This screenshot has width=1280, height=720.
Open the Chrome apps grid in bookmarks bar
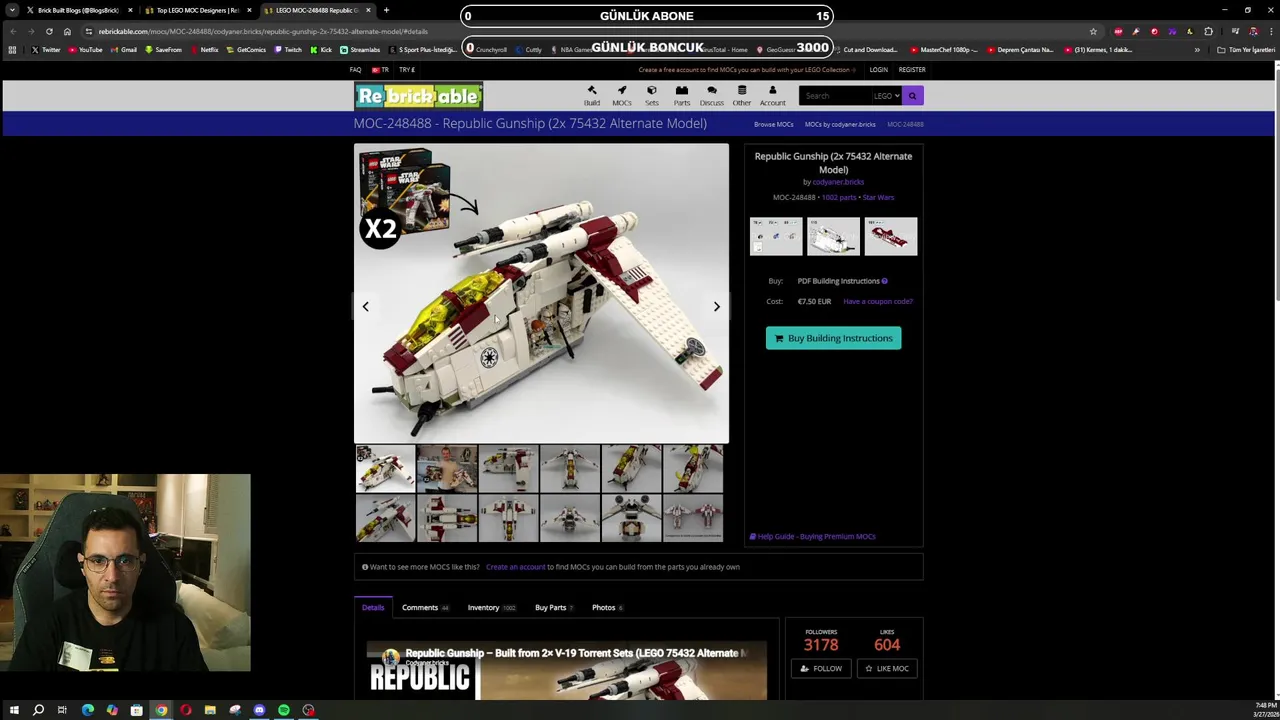[12, 50]
